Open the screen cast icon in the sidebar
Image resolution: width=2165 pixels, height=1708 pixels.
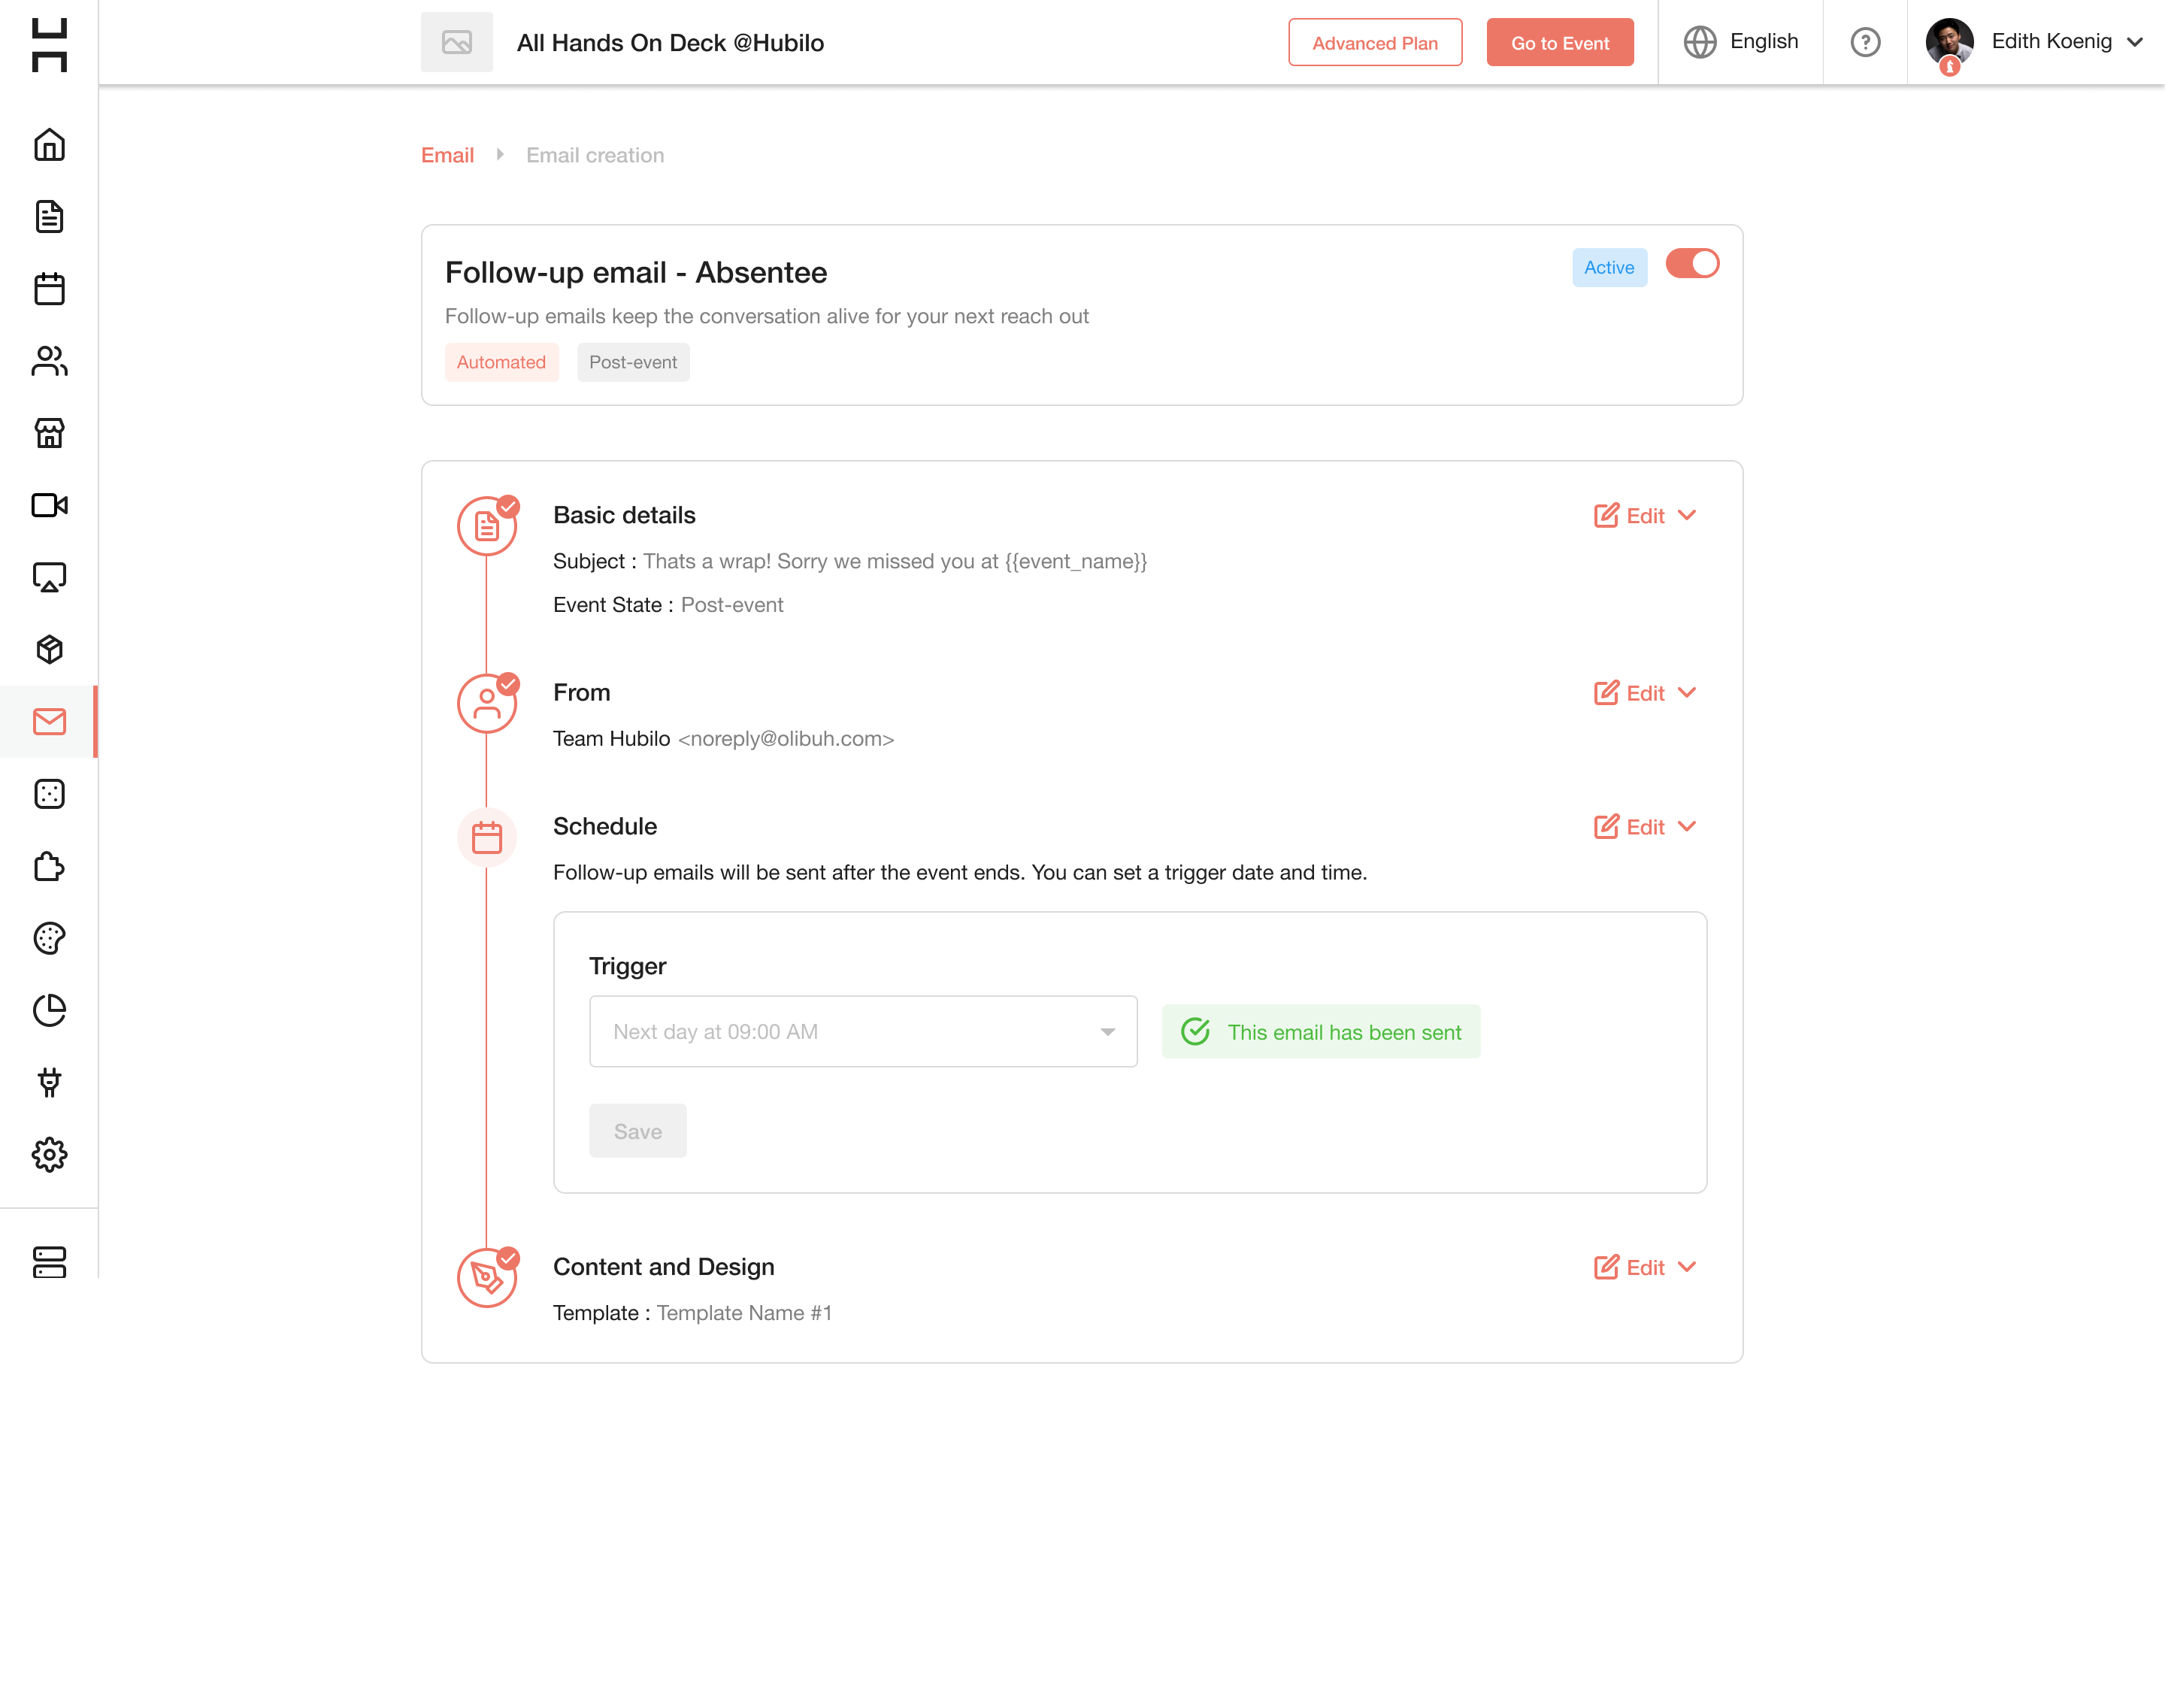pos(49,577)
